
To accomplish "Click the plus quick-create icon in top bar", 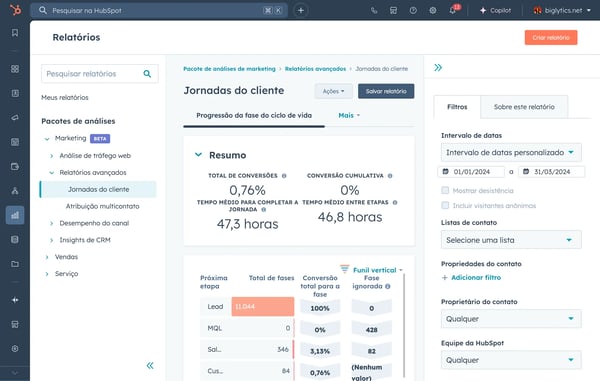I will click(x=301, y=10).
